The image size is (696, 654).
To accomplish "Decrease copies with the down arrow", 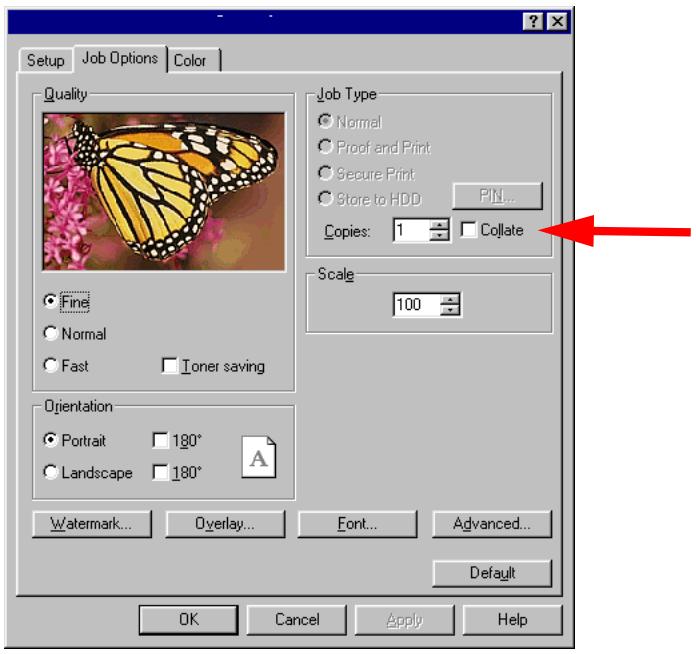I will [439, 235].
